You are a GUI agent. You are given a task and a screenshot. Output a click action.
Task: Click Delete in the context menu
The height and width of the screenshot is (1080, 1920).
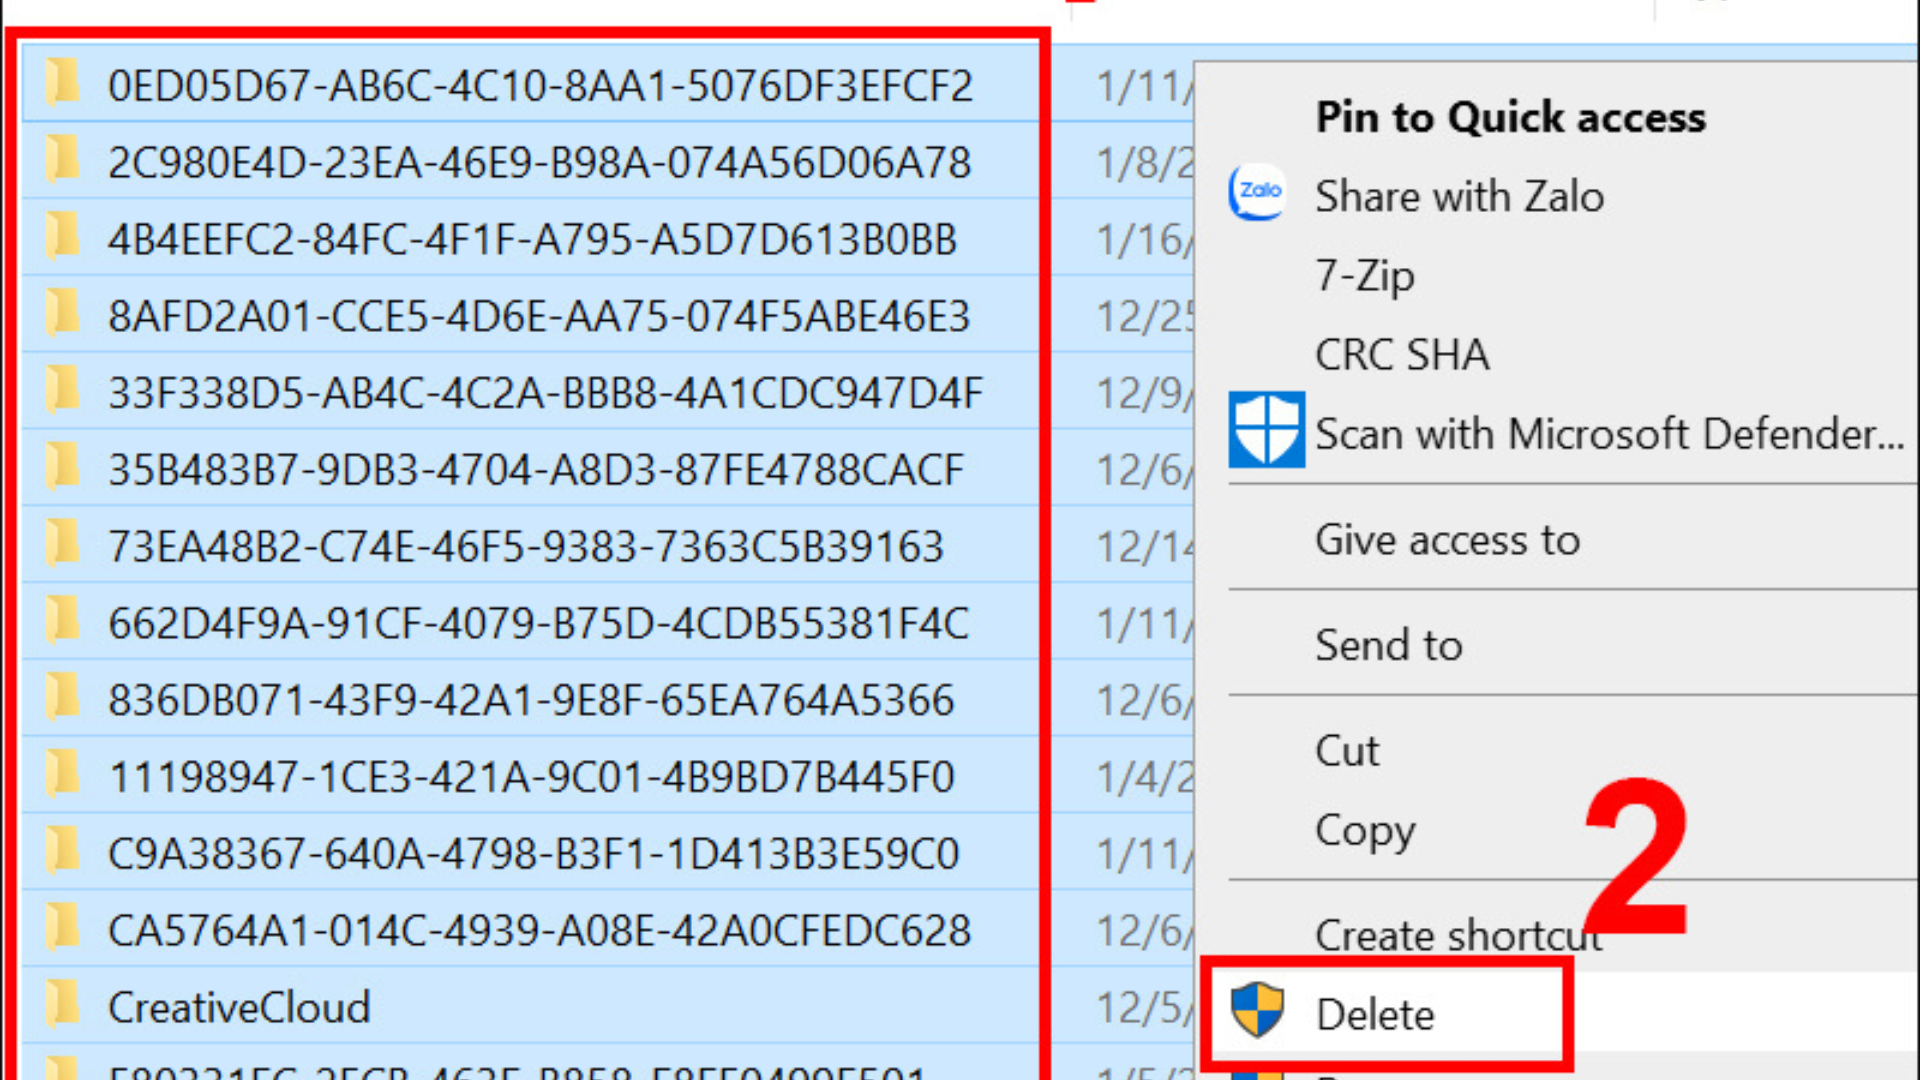click(x=1375, y=1014)
